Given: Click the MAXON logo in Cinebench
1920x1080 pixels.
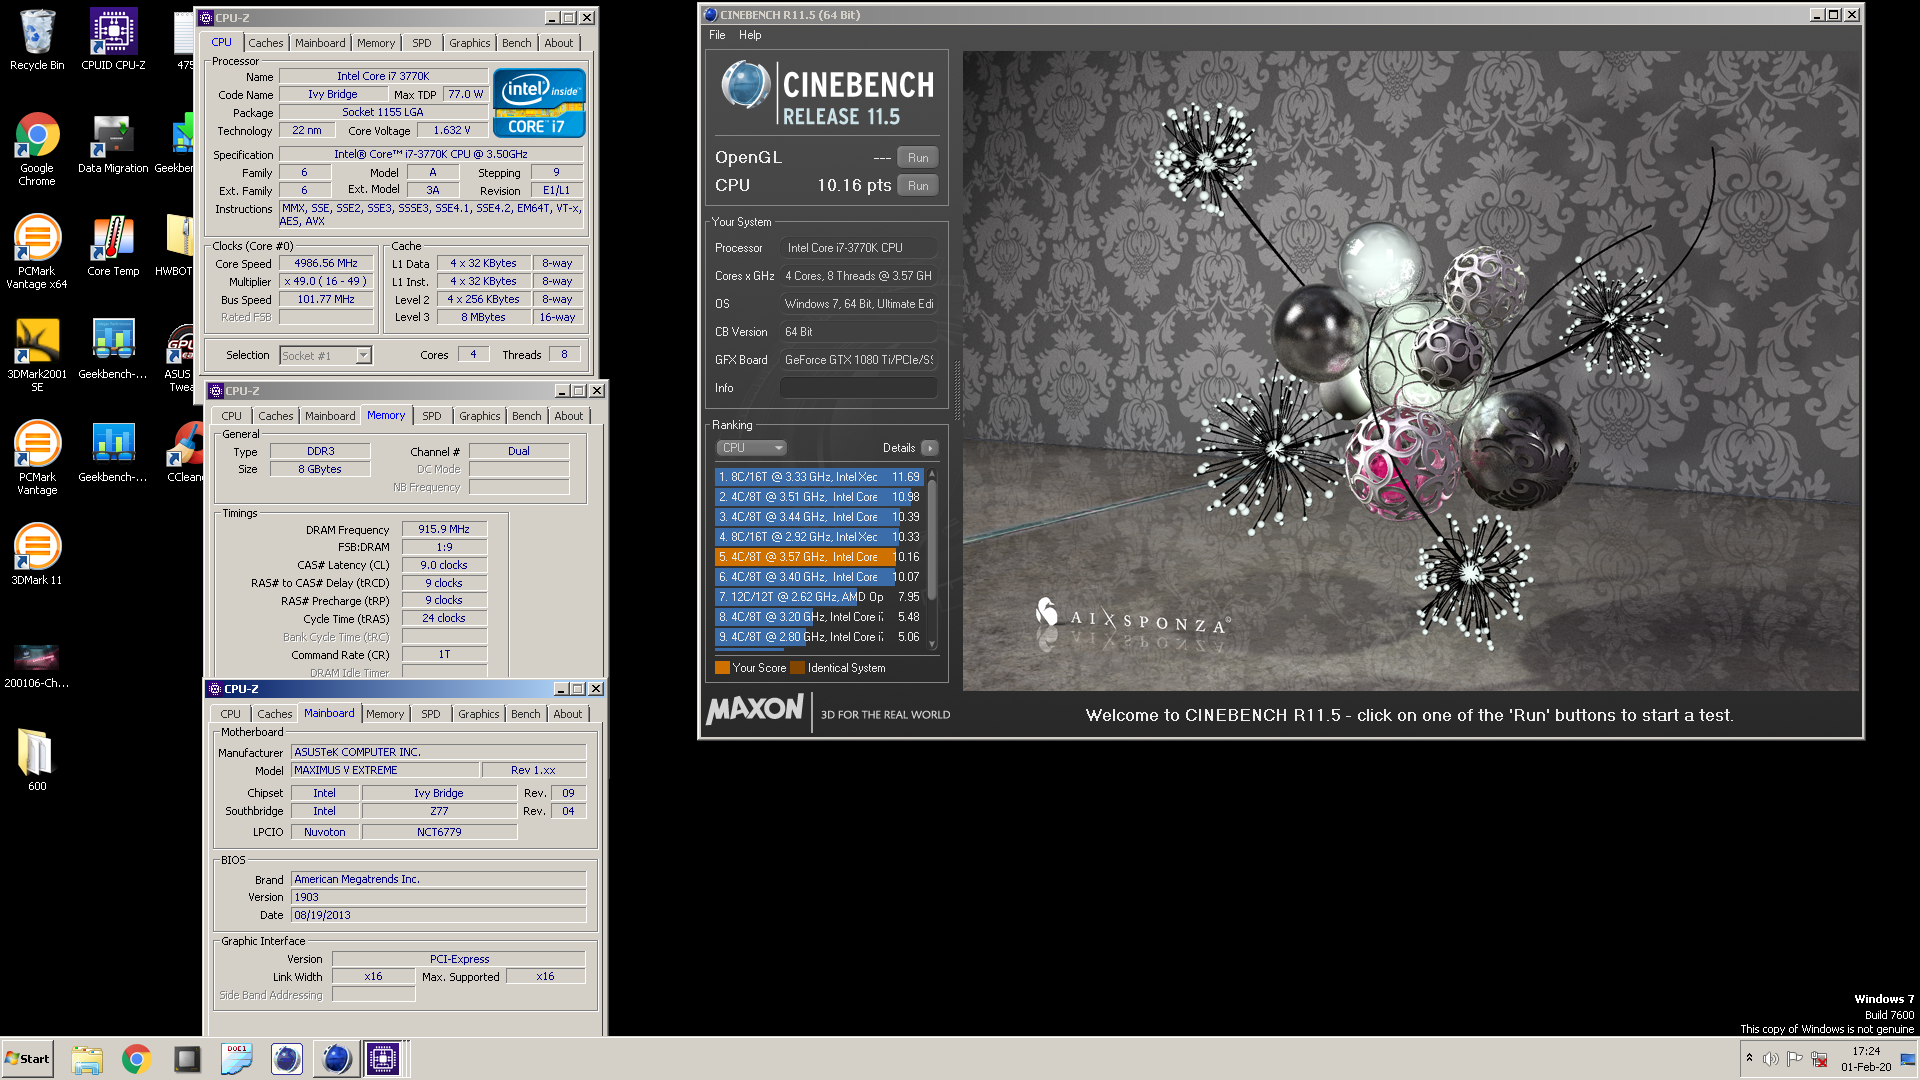Looking at the screenshot, I should [x=755, y=710].
